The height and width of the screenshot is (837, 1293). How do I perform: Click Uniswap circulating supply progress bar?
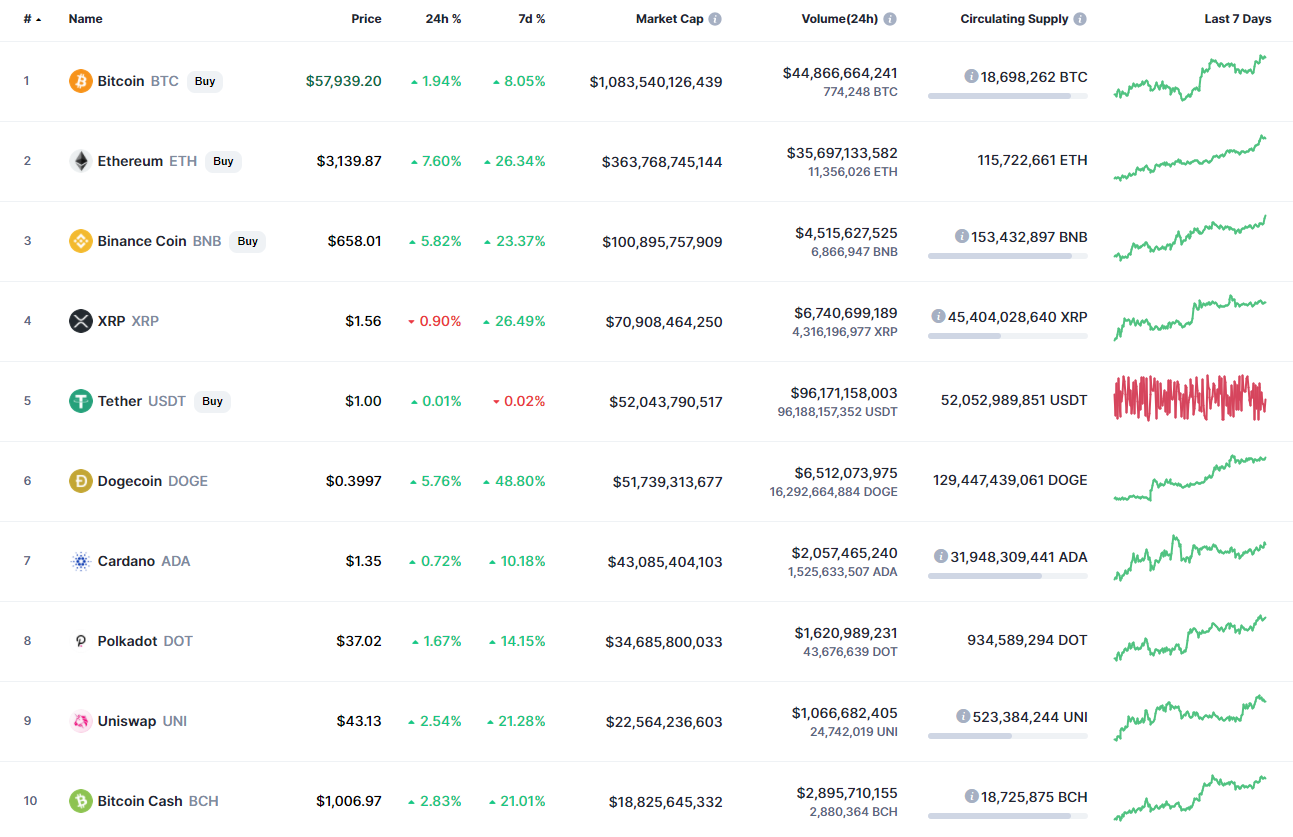[1008, 736]
